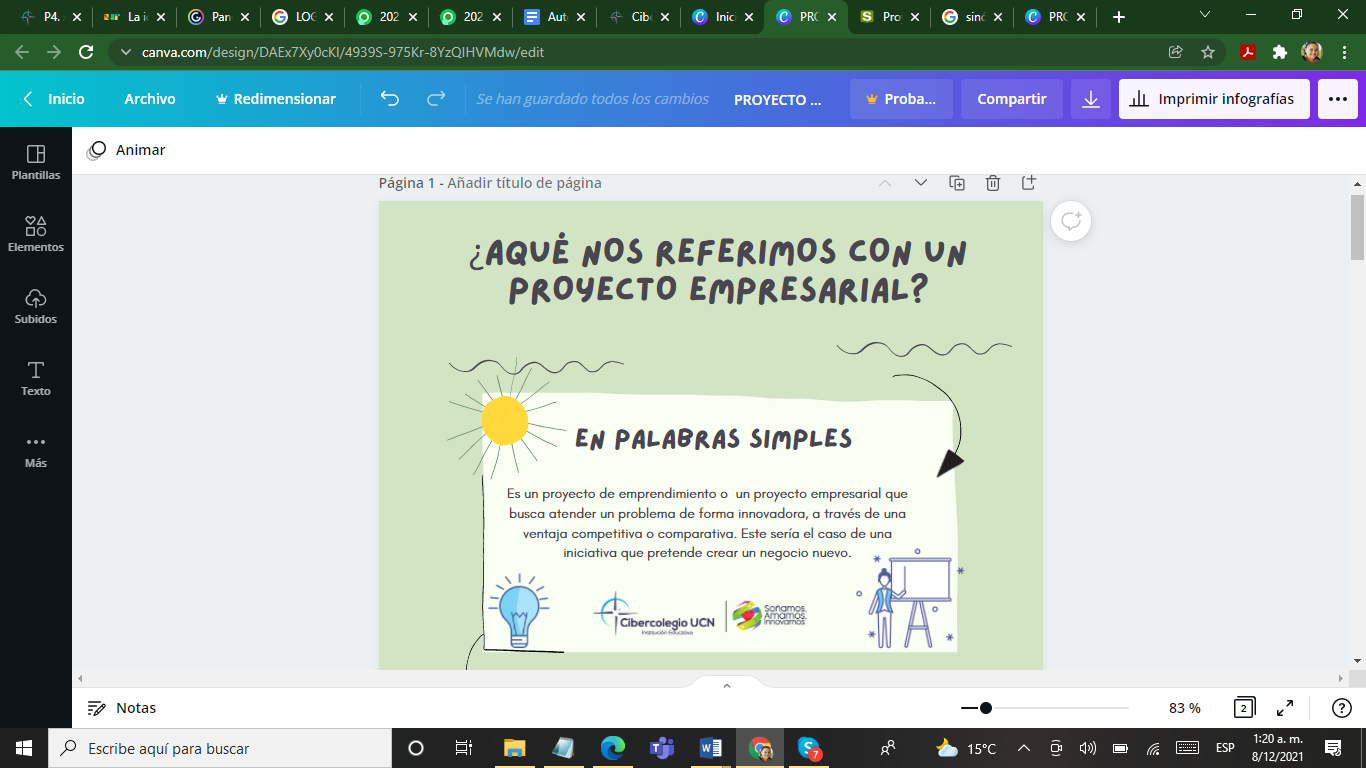Add a new page with the add-page icon

1028,183
